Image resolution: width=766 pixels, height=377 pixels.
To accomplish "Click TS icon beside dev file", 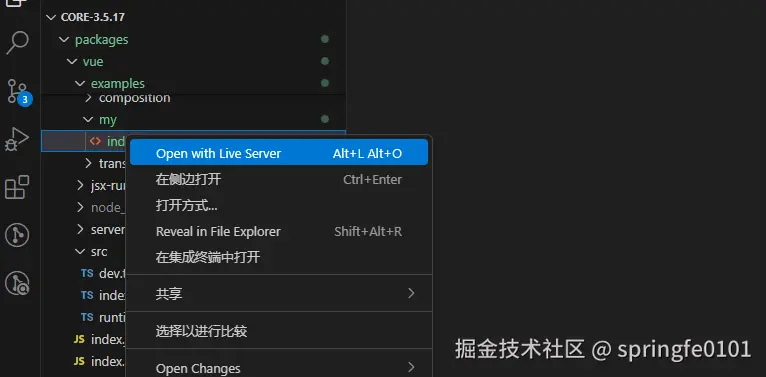I will click(87, 273).
